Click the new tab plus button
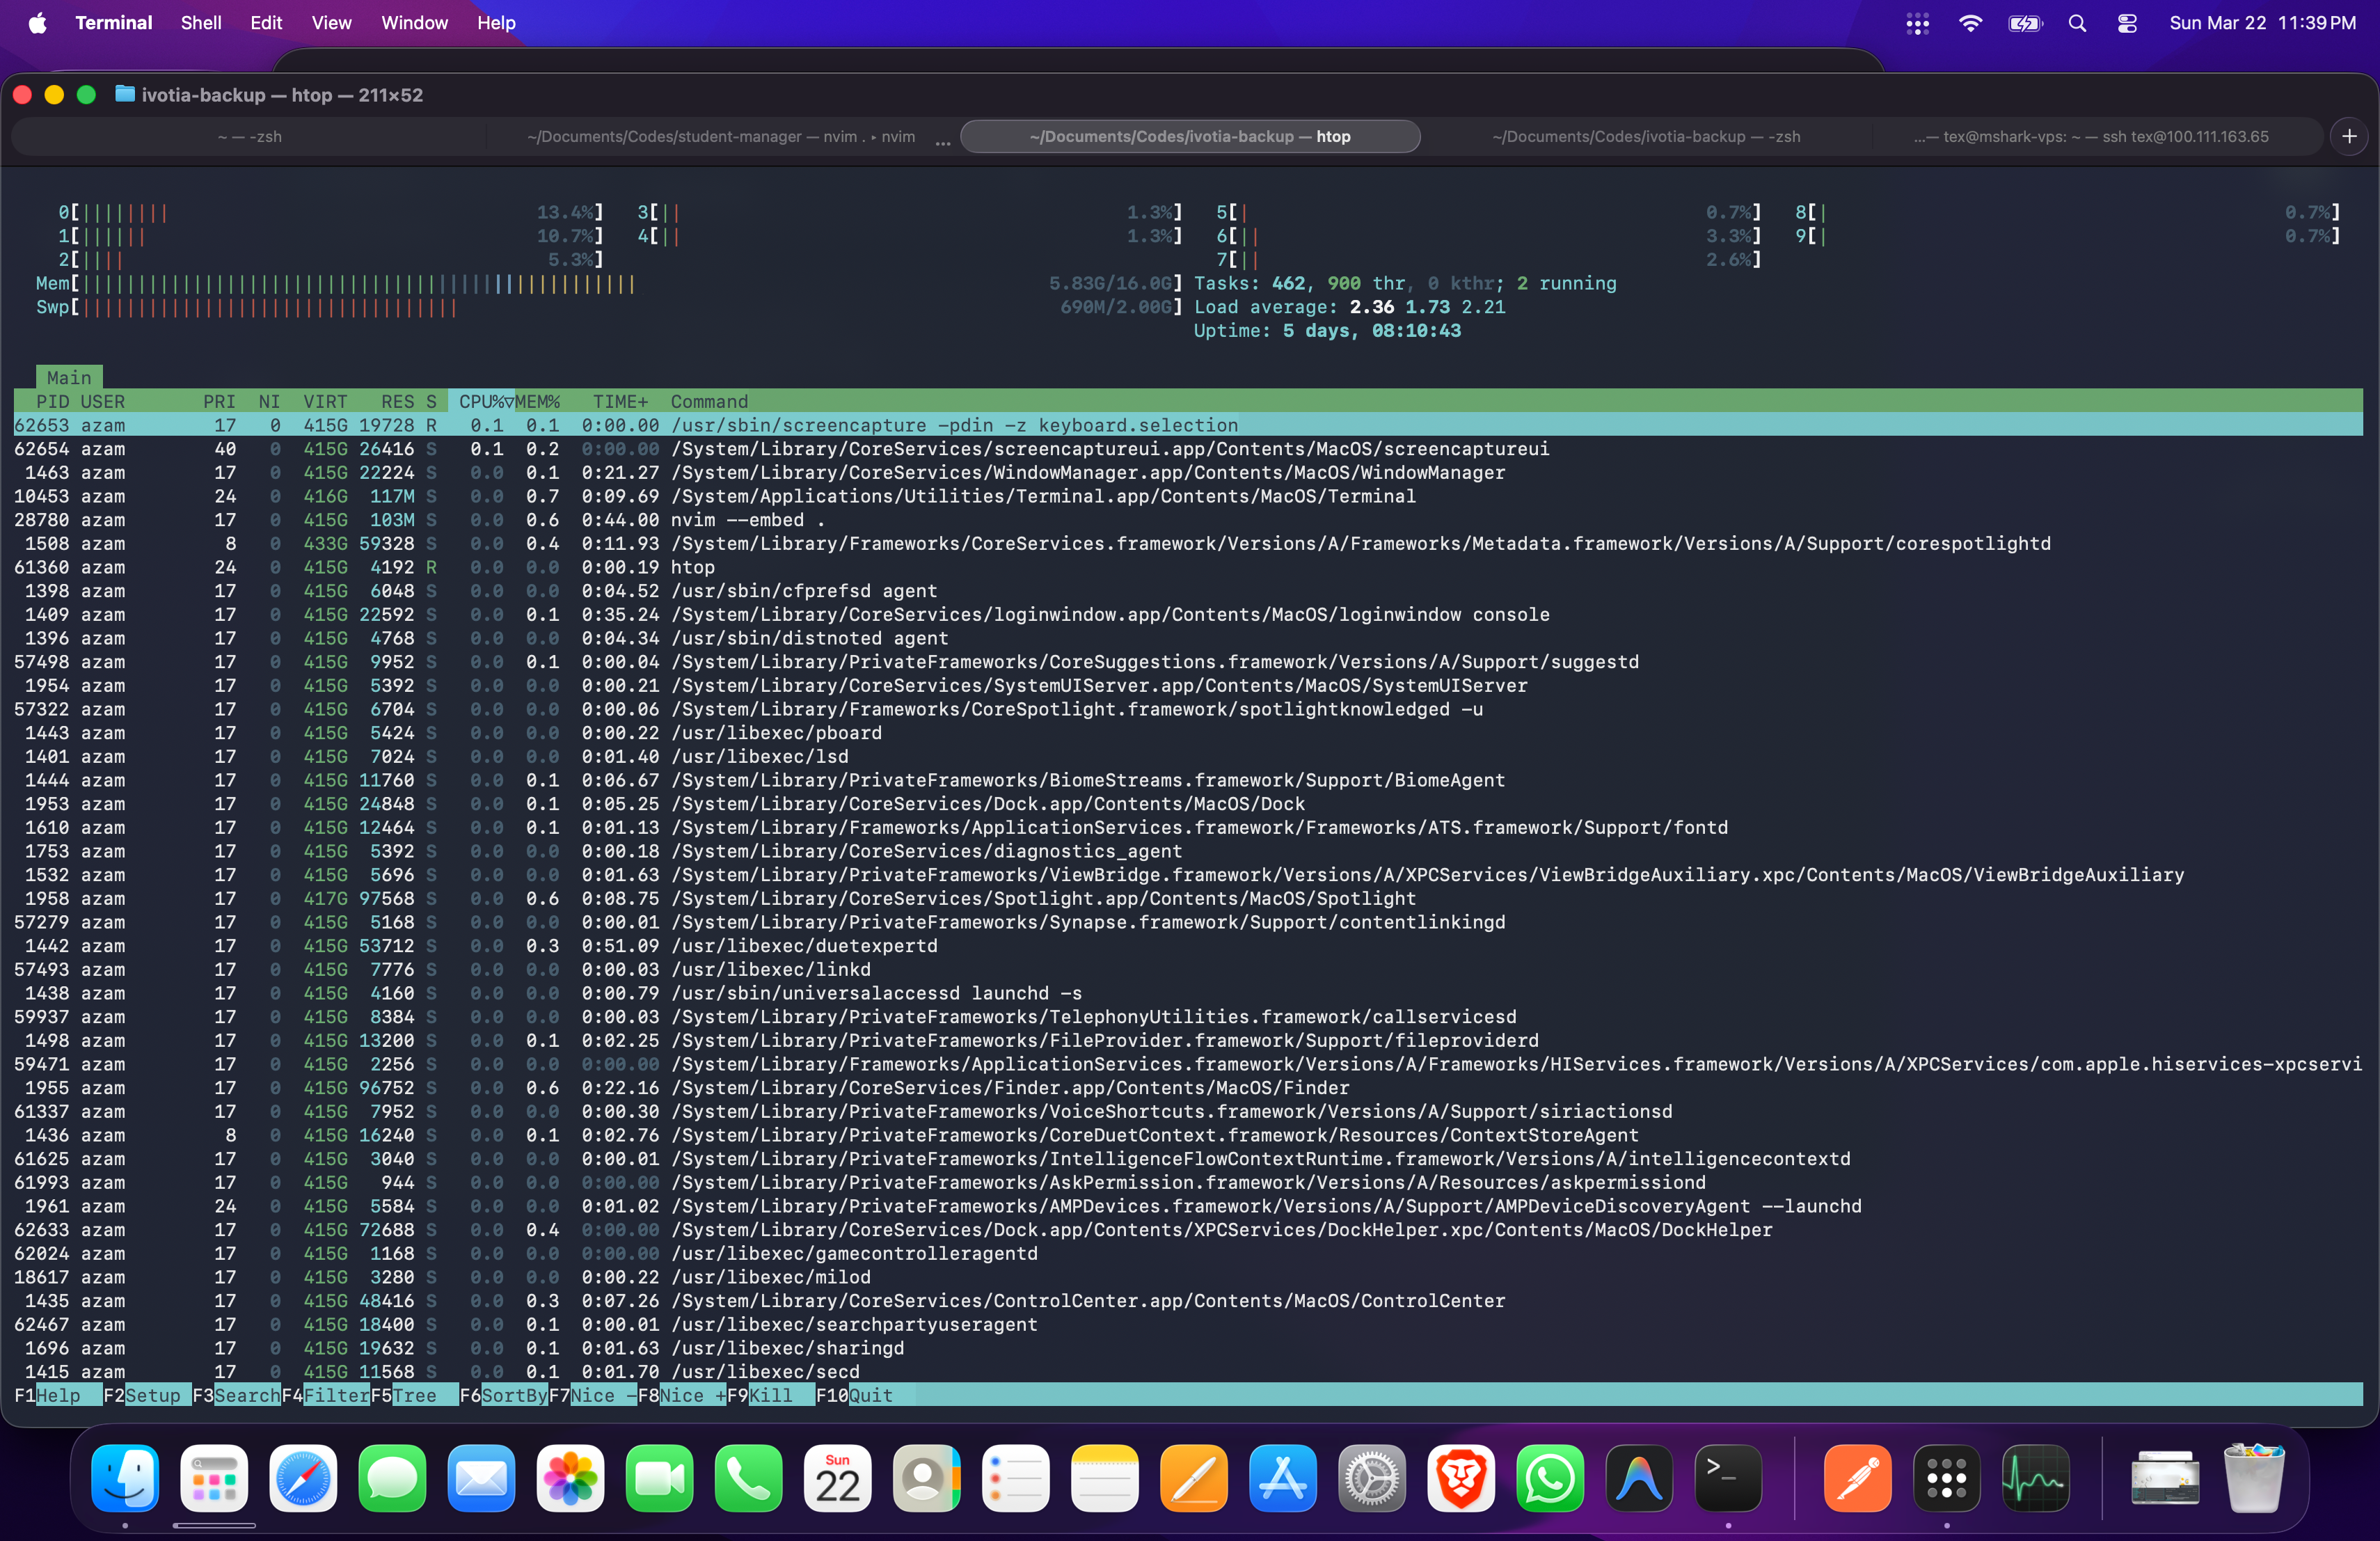2380x1541 pixels. coord(2349,136)
